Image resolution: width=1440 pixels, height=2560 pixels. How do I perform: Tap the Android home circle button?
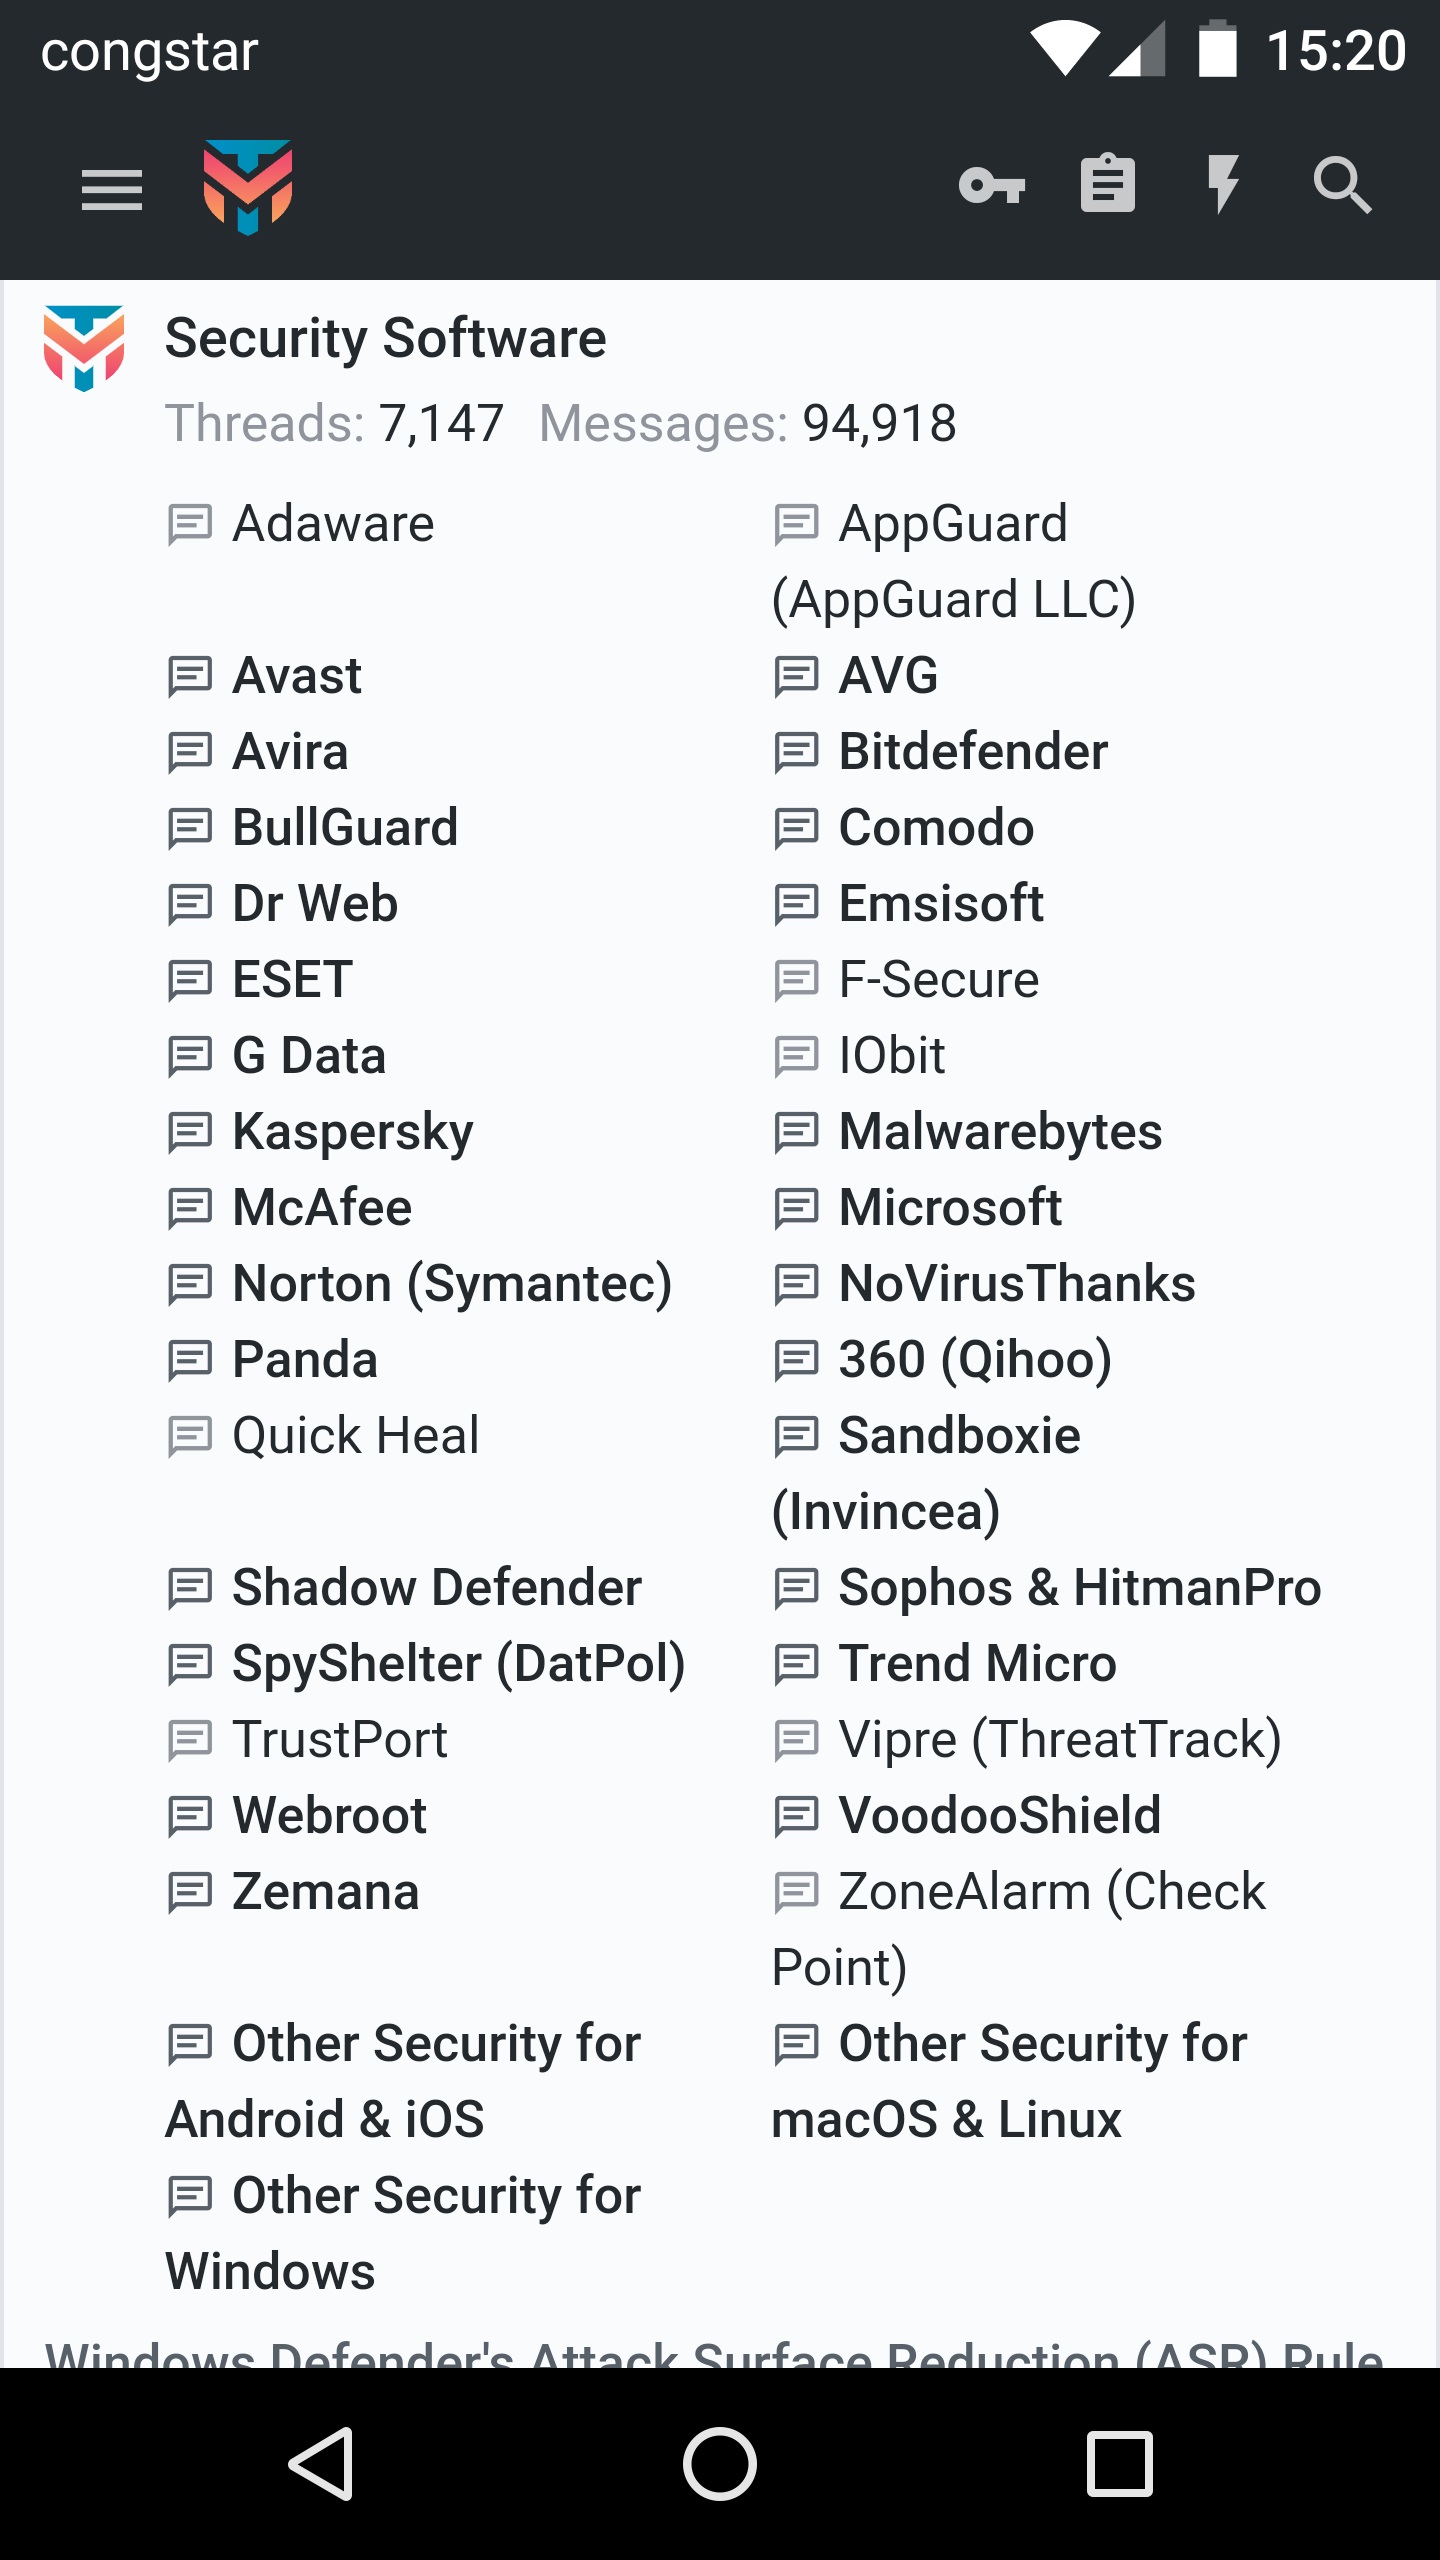pos(720,2464)
